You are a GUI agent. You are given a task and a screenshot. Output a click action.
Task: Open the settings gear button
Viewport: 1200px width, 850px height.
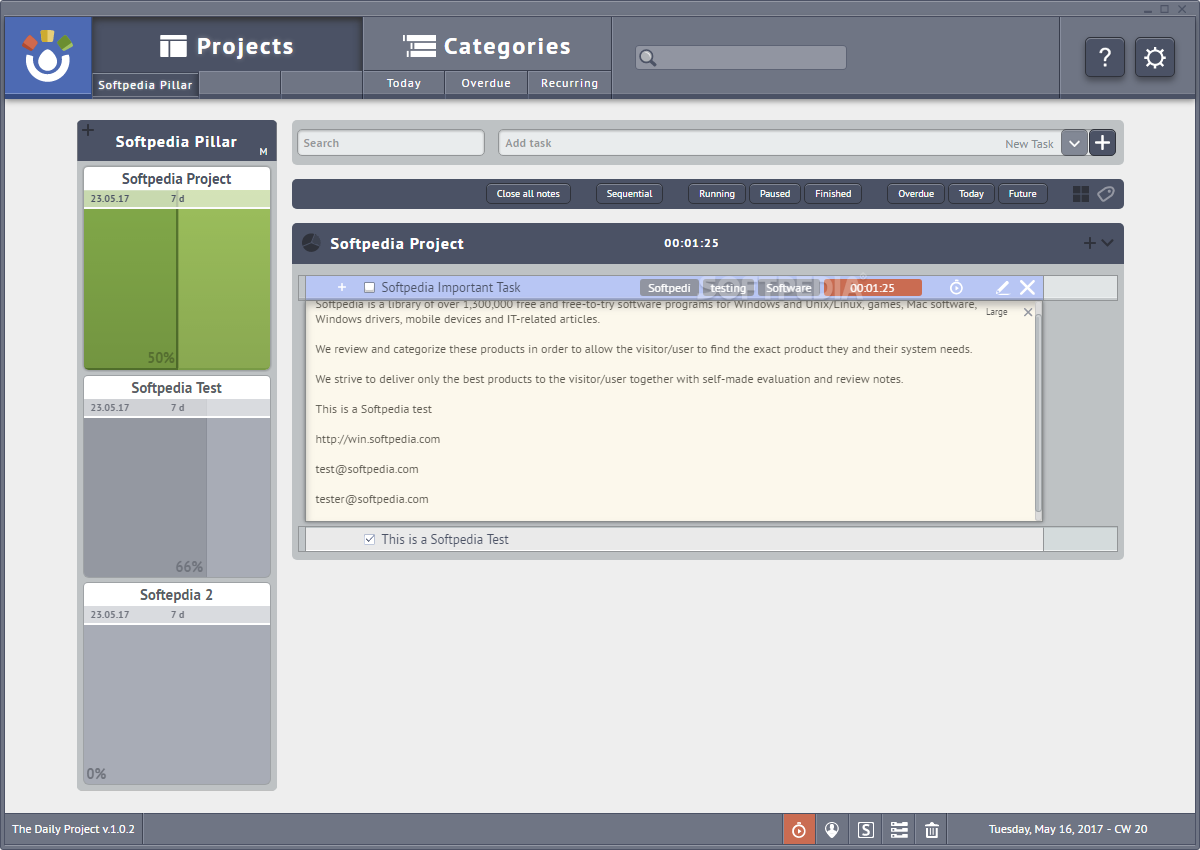1155,57
